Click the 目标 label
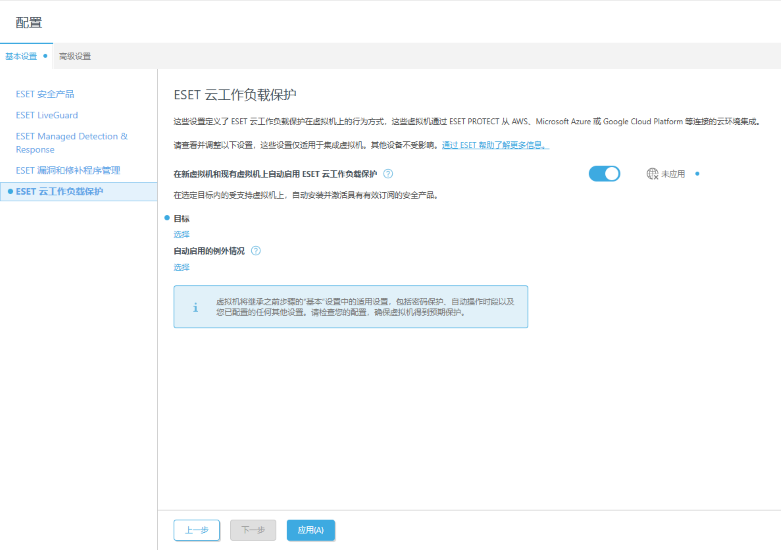781x550 pixels. 181,218
